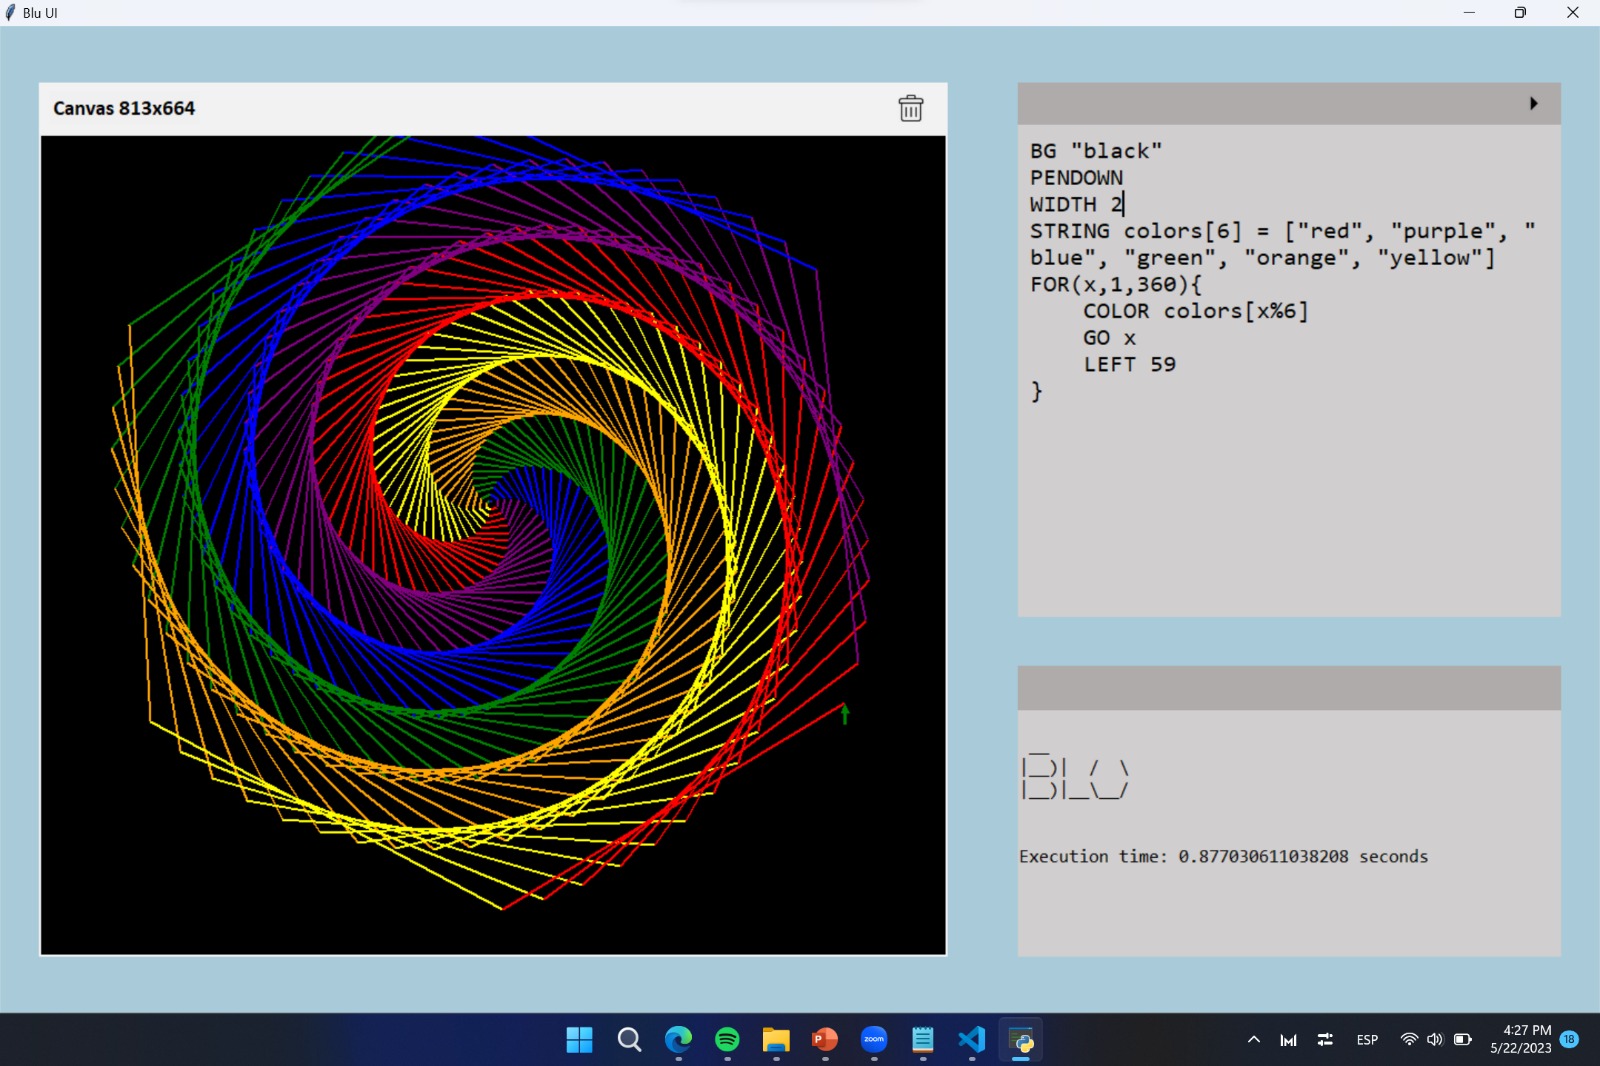Clear the canvas with the trash icon
The height and width of the screenshot is (1066, 1600).
tap(910, 108)
